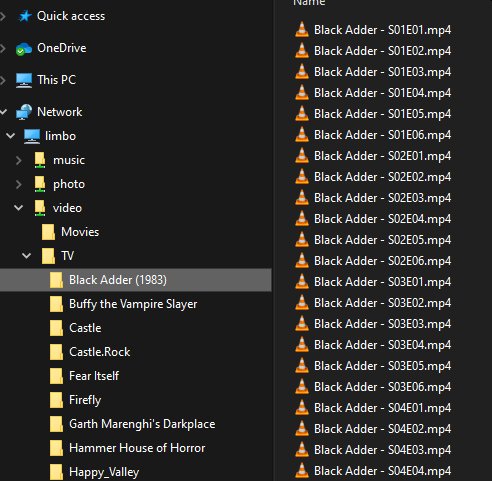This screenshot has width=492, height=481.
Task: Select file Black Adder - S03E01.mp4
Action: pos(382,282)
